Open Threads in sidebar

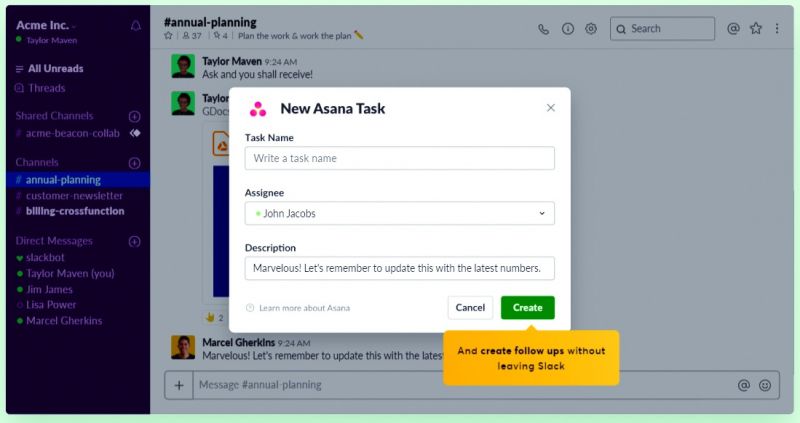(x=46, y=88)
